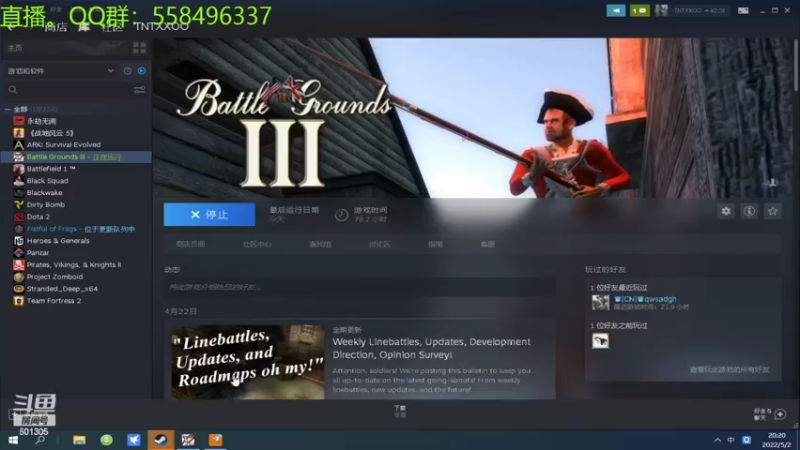This screenshot has height=450, width=800.
Task: Open 指南 guides link
Action: (x=435, y=244)
